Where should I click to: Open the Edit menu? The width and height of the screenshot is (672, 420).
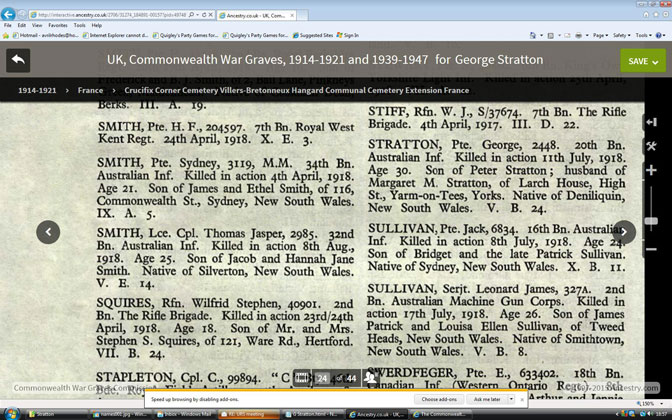(x=22, y=25)
